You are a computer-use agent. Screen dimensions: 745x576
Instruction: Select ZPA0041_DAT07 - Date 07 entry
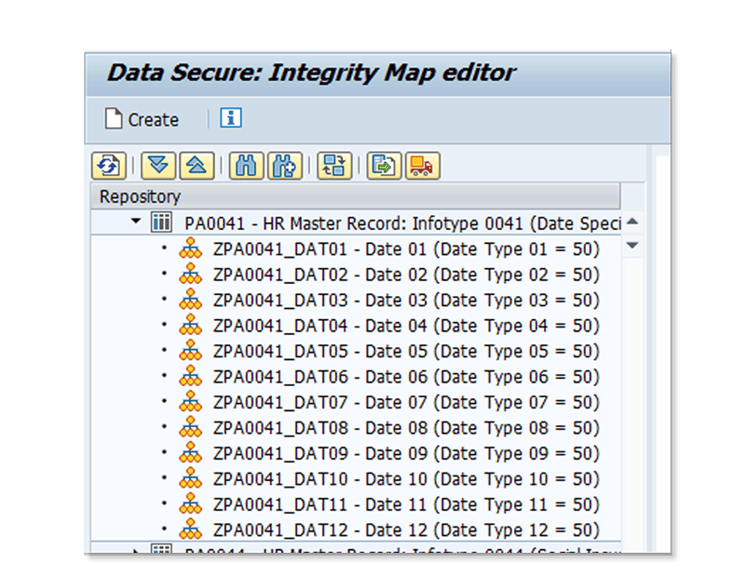406,403
